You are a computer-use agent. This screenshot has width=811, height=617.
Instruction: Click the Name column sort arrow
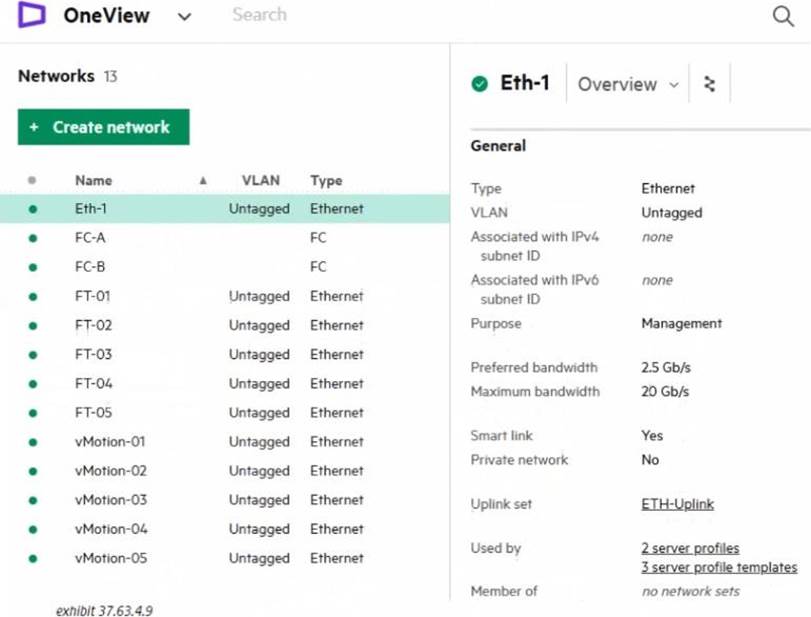tap(203, 181)
